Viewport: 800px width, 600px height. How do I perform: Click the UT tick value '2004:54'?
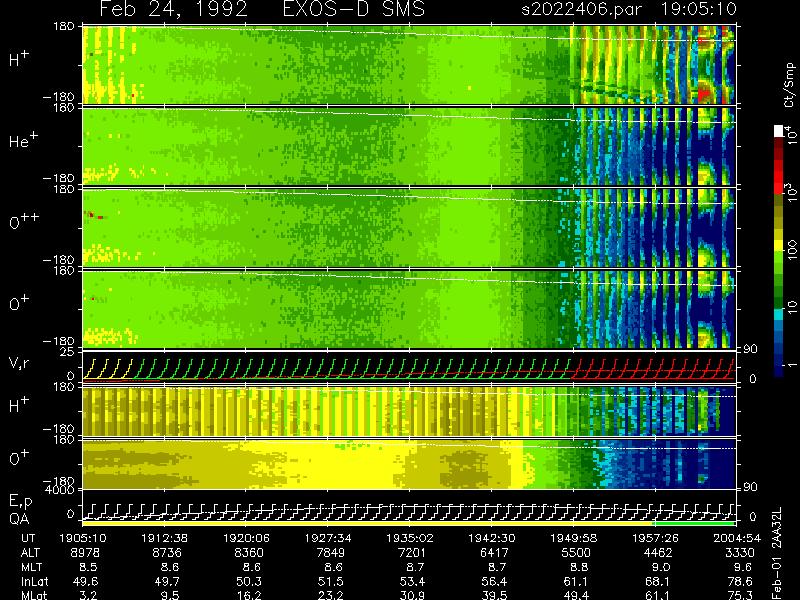(737, 538)
